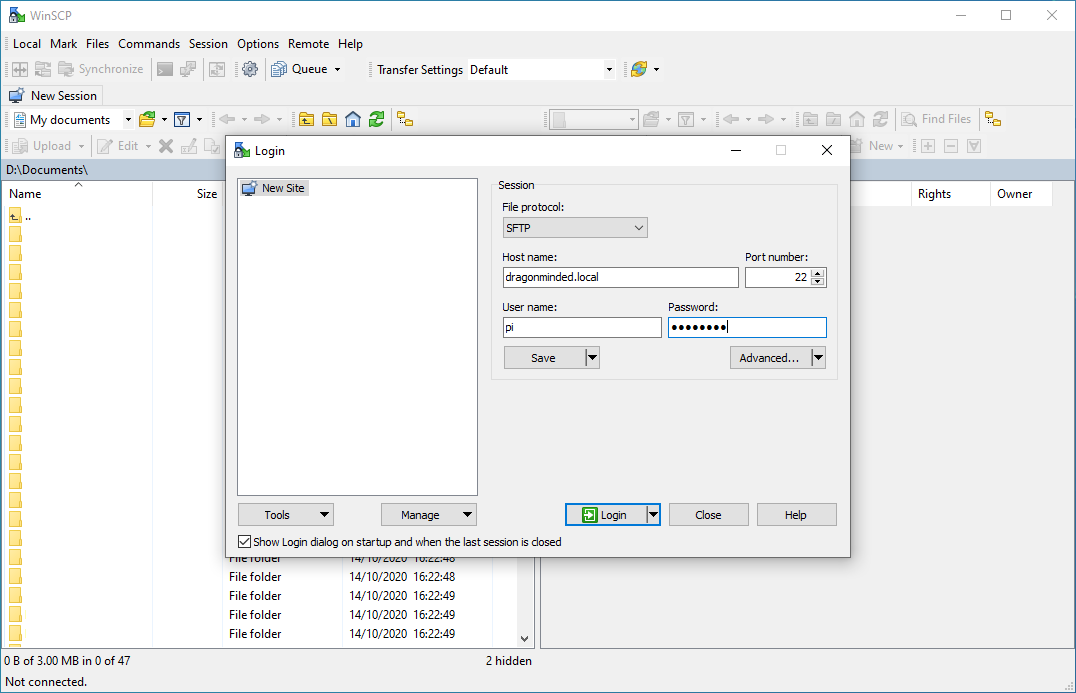Screen dimensions: 1076x693
Task: Click the Upload toolbar icon
Action: (42, 146)
